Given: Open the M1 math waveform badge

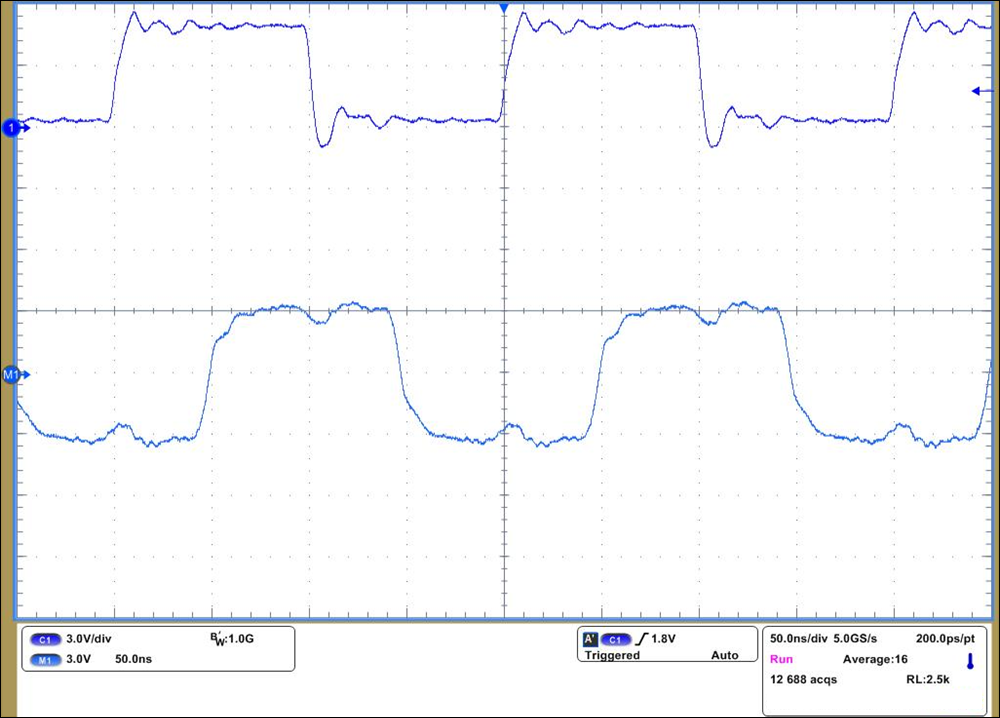Looking at the screenshot, I should coord(45,659).
